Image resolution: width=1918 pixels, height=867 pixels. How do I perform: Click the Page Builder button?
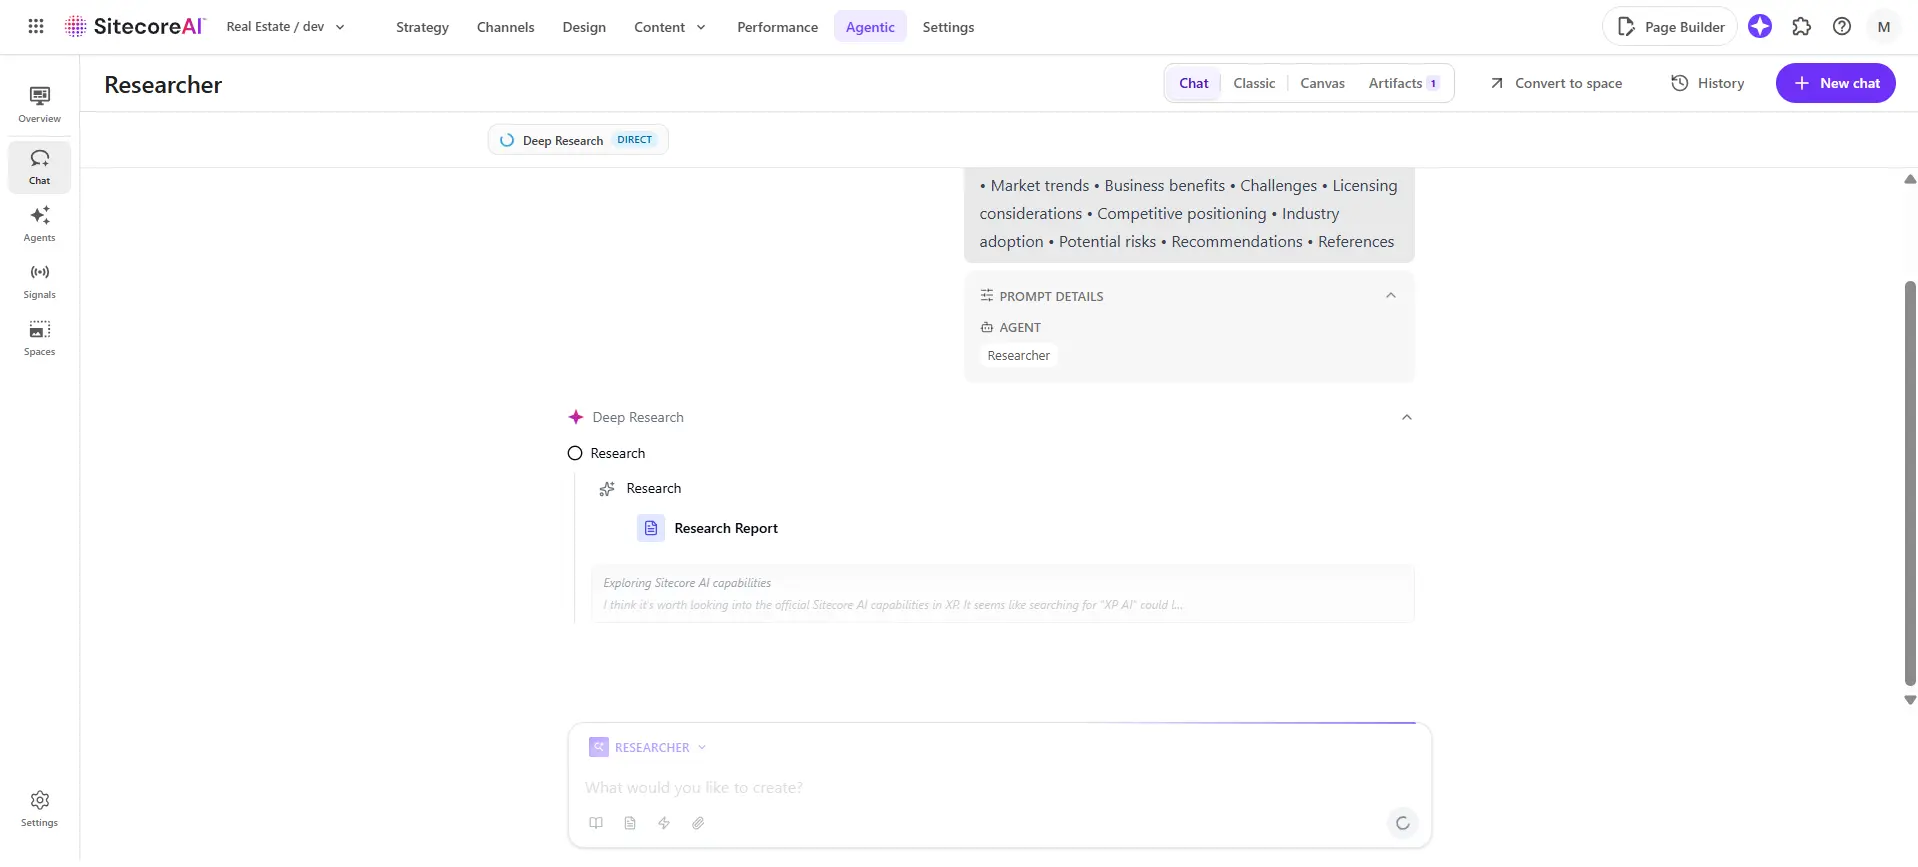click(1670, 27)
